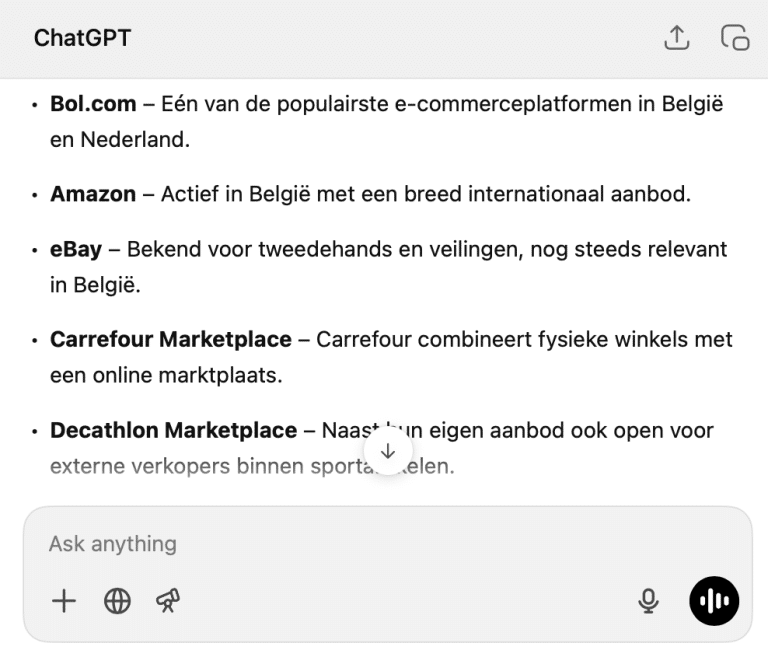The width and height of the screenshot is (768, 664).
Task: Click the bold Amazon text
Action: tap(93, 194)
